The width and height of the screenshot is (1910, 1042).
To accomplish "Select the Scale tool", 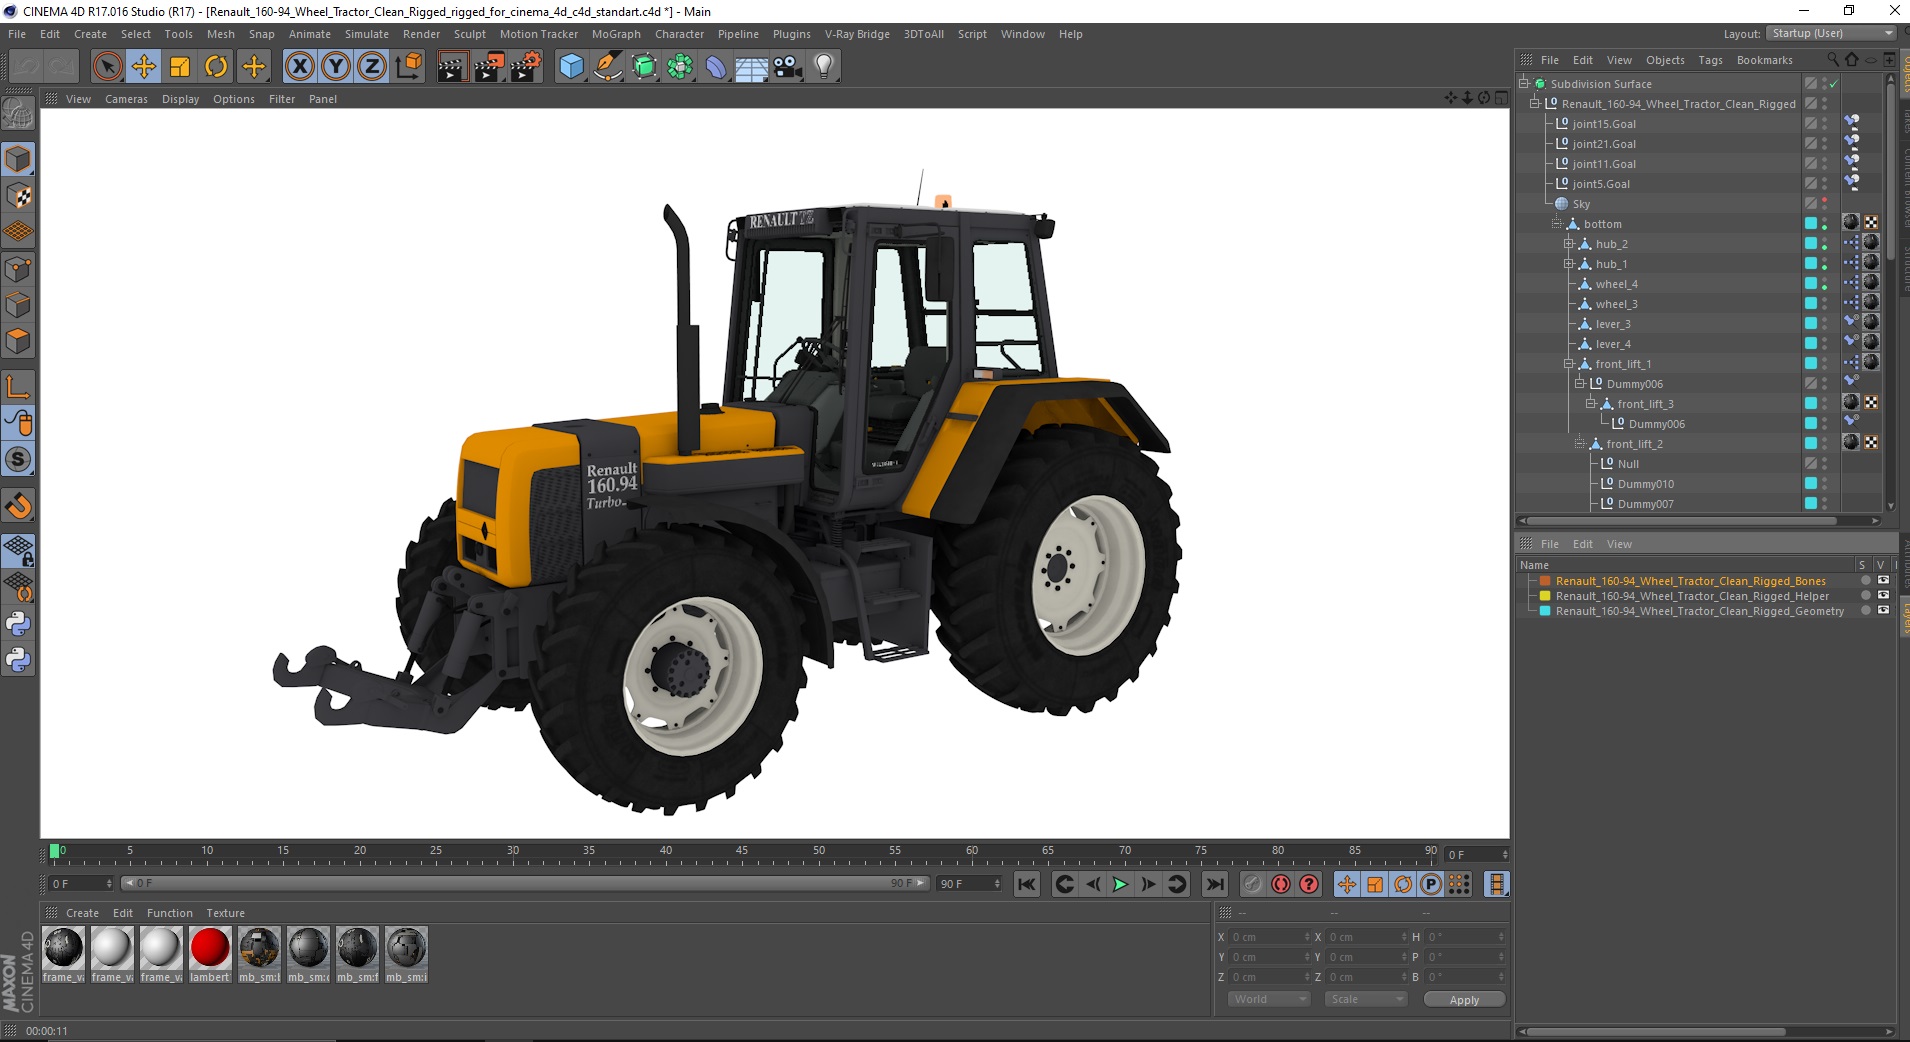I will 180,67.
